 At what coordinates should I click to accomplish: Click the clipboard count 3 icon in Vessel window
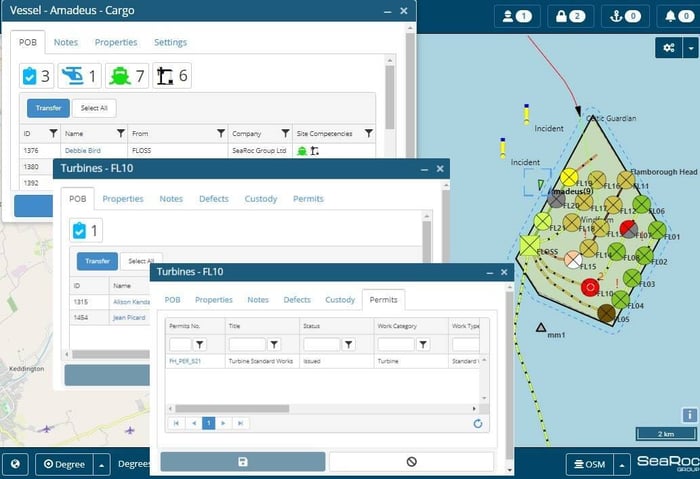36,76
